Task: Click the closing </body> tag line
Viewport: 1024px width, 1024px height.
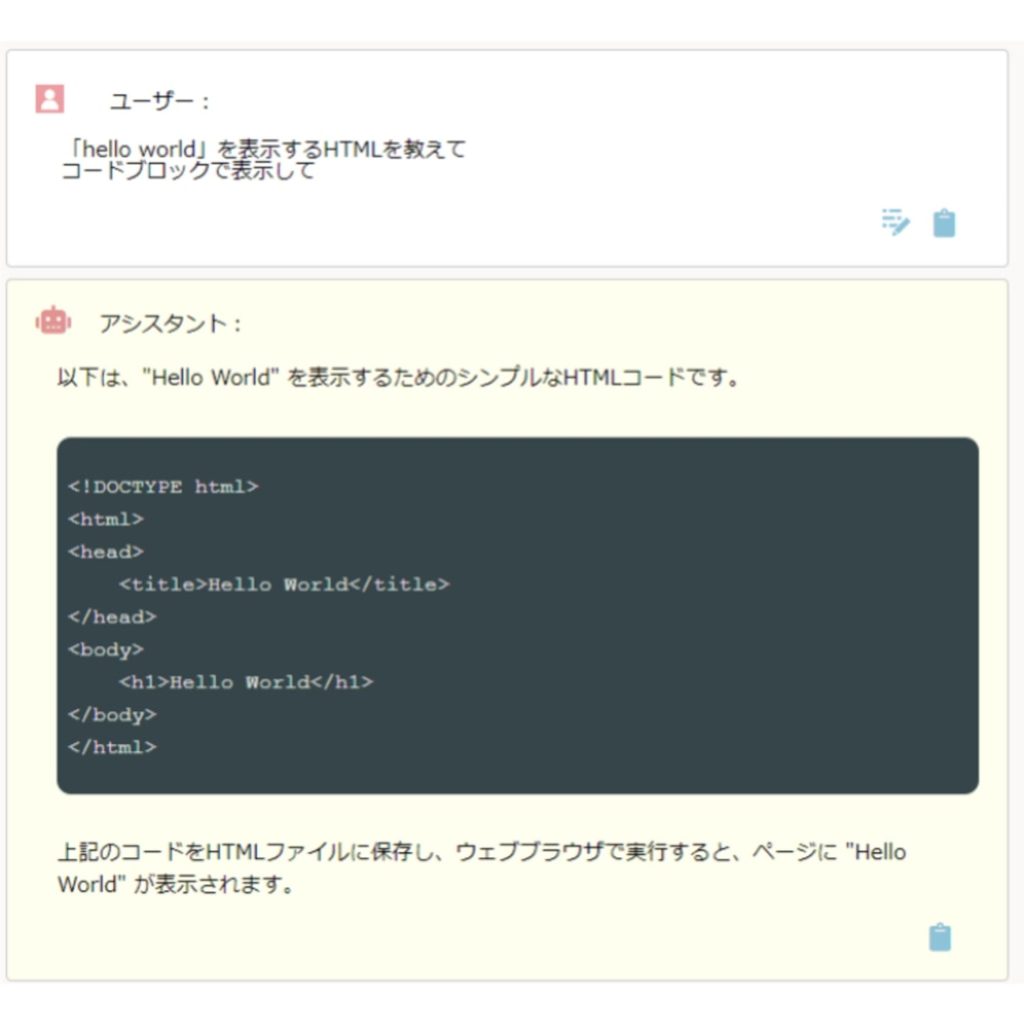Action: (112, 715)
